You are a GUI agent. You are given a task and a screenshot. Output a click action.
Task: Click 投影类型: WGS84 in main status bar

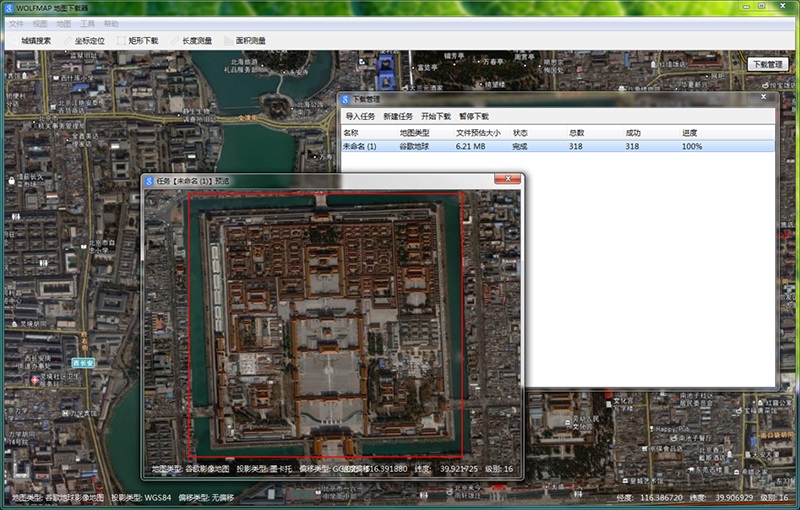[141, 497]
